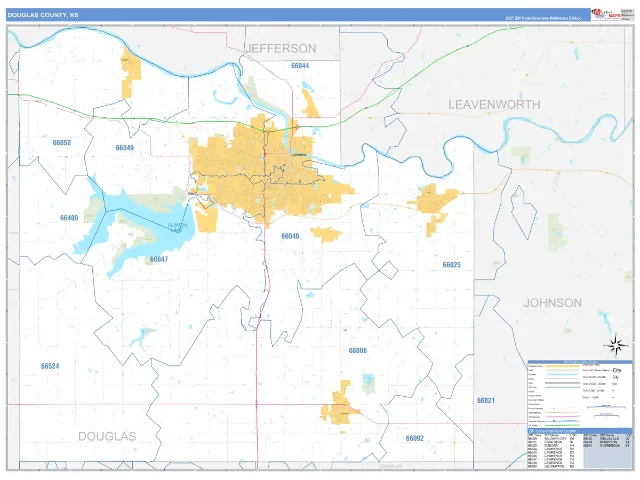This screenshot has height=480, width=640.
Task: Click ZIP code label 66021
Action: (486, 400)
